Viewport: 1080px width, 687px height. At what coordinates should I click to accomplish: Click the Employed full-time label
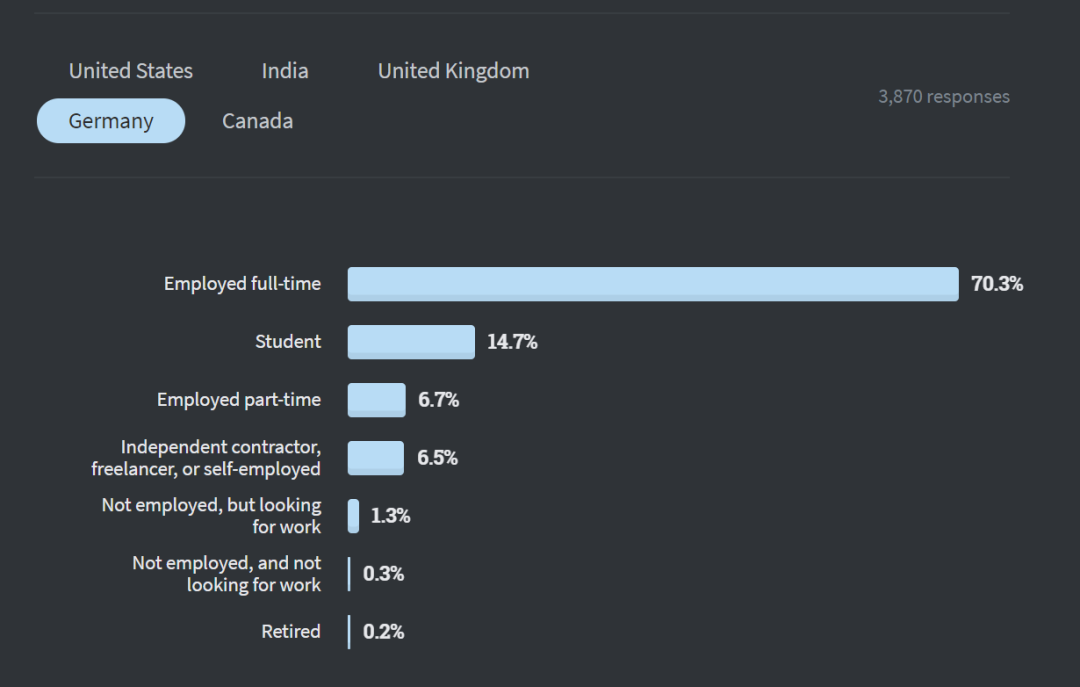(242, 284)
